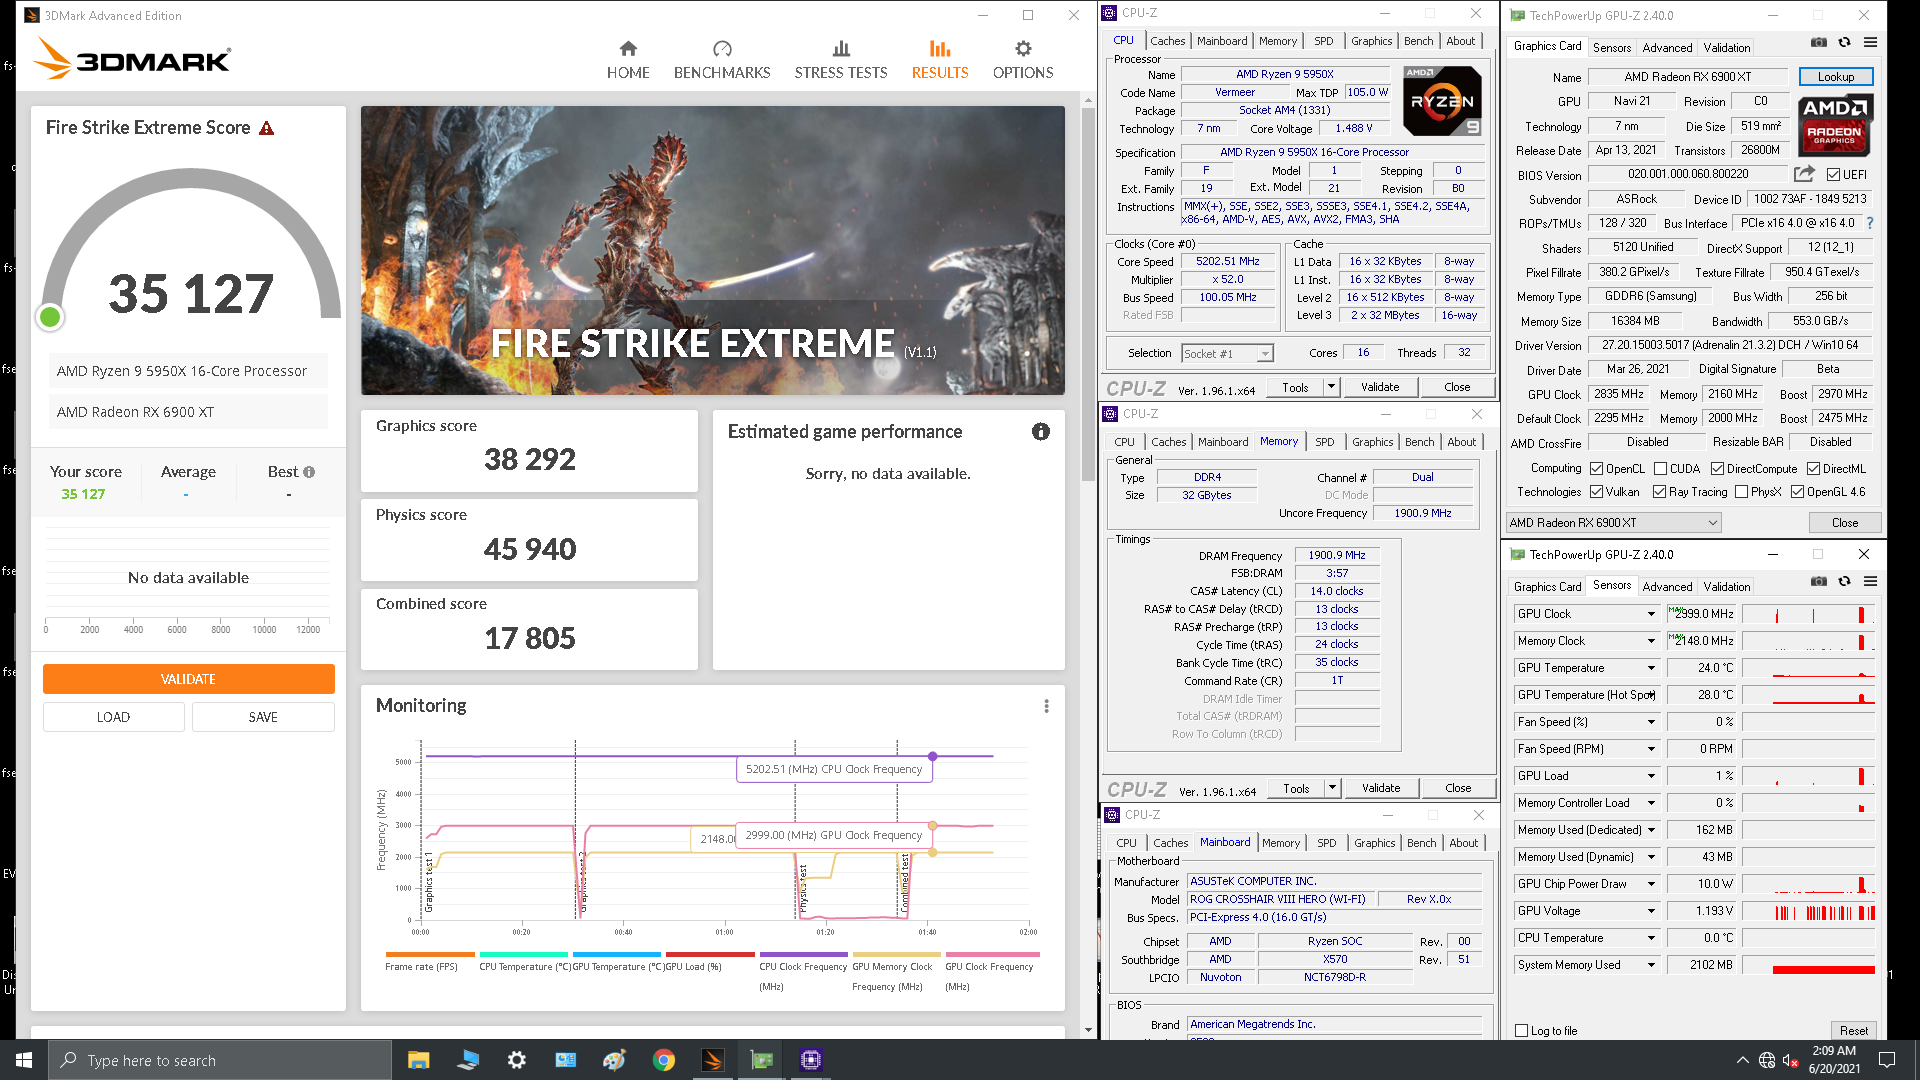Toggle CPU Clock Frequency legend swatch
1920x1080 pixels.
click(x=803, y=954)
